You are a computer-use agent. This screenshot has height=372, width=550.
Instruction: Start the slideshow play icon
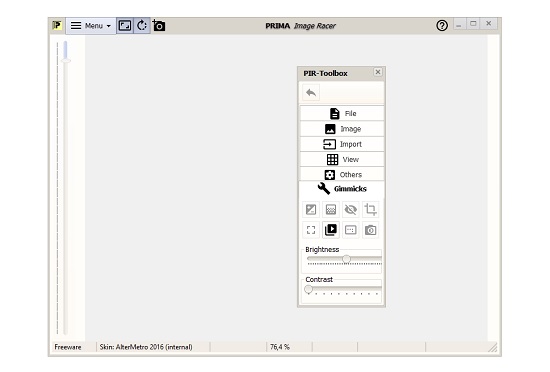[331, 230]
